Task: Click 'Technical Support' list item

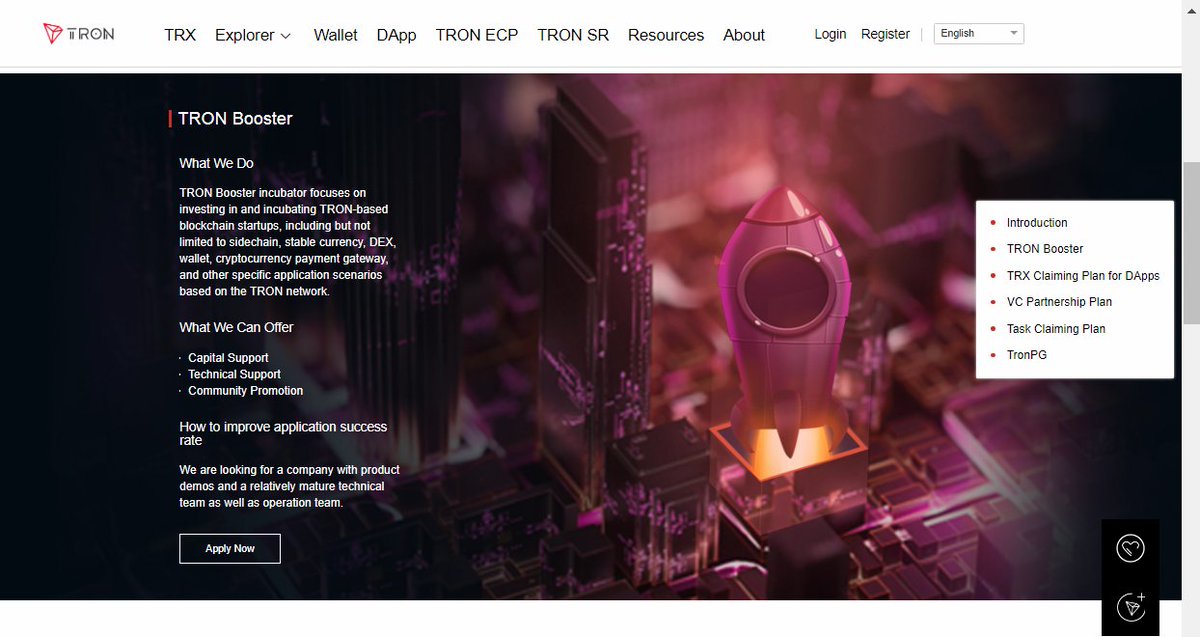Action: (x=234, y=374)
